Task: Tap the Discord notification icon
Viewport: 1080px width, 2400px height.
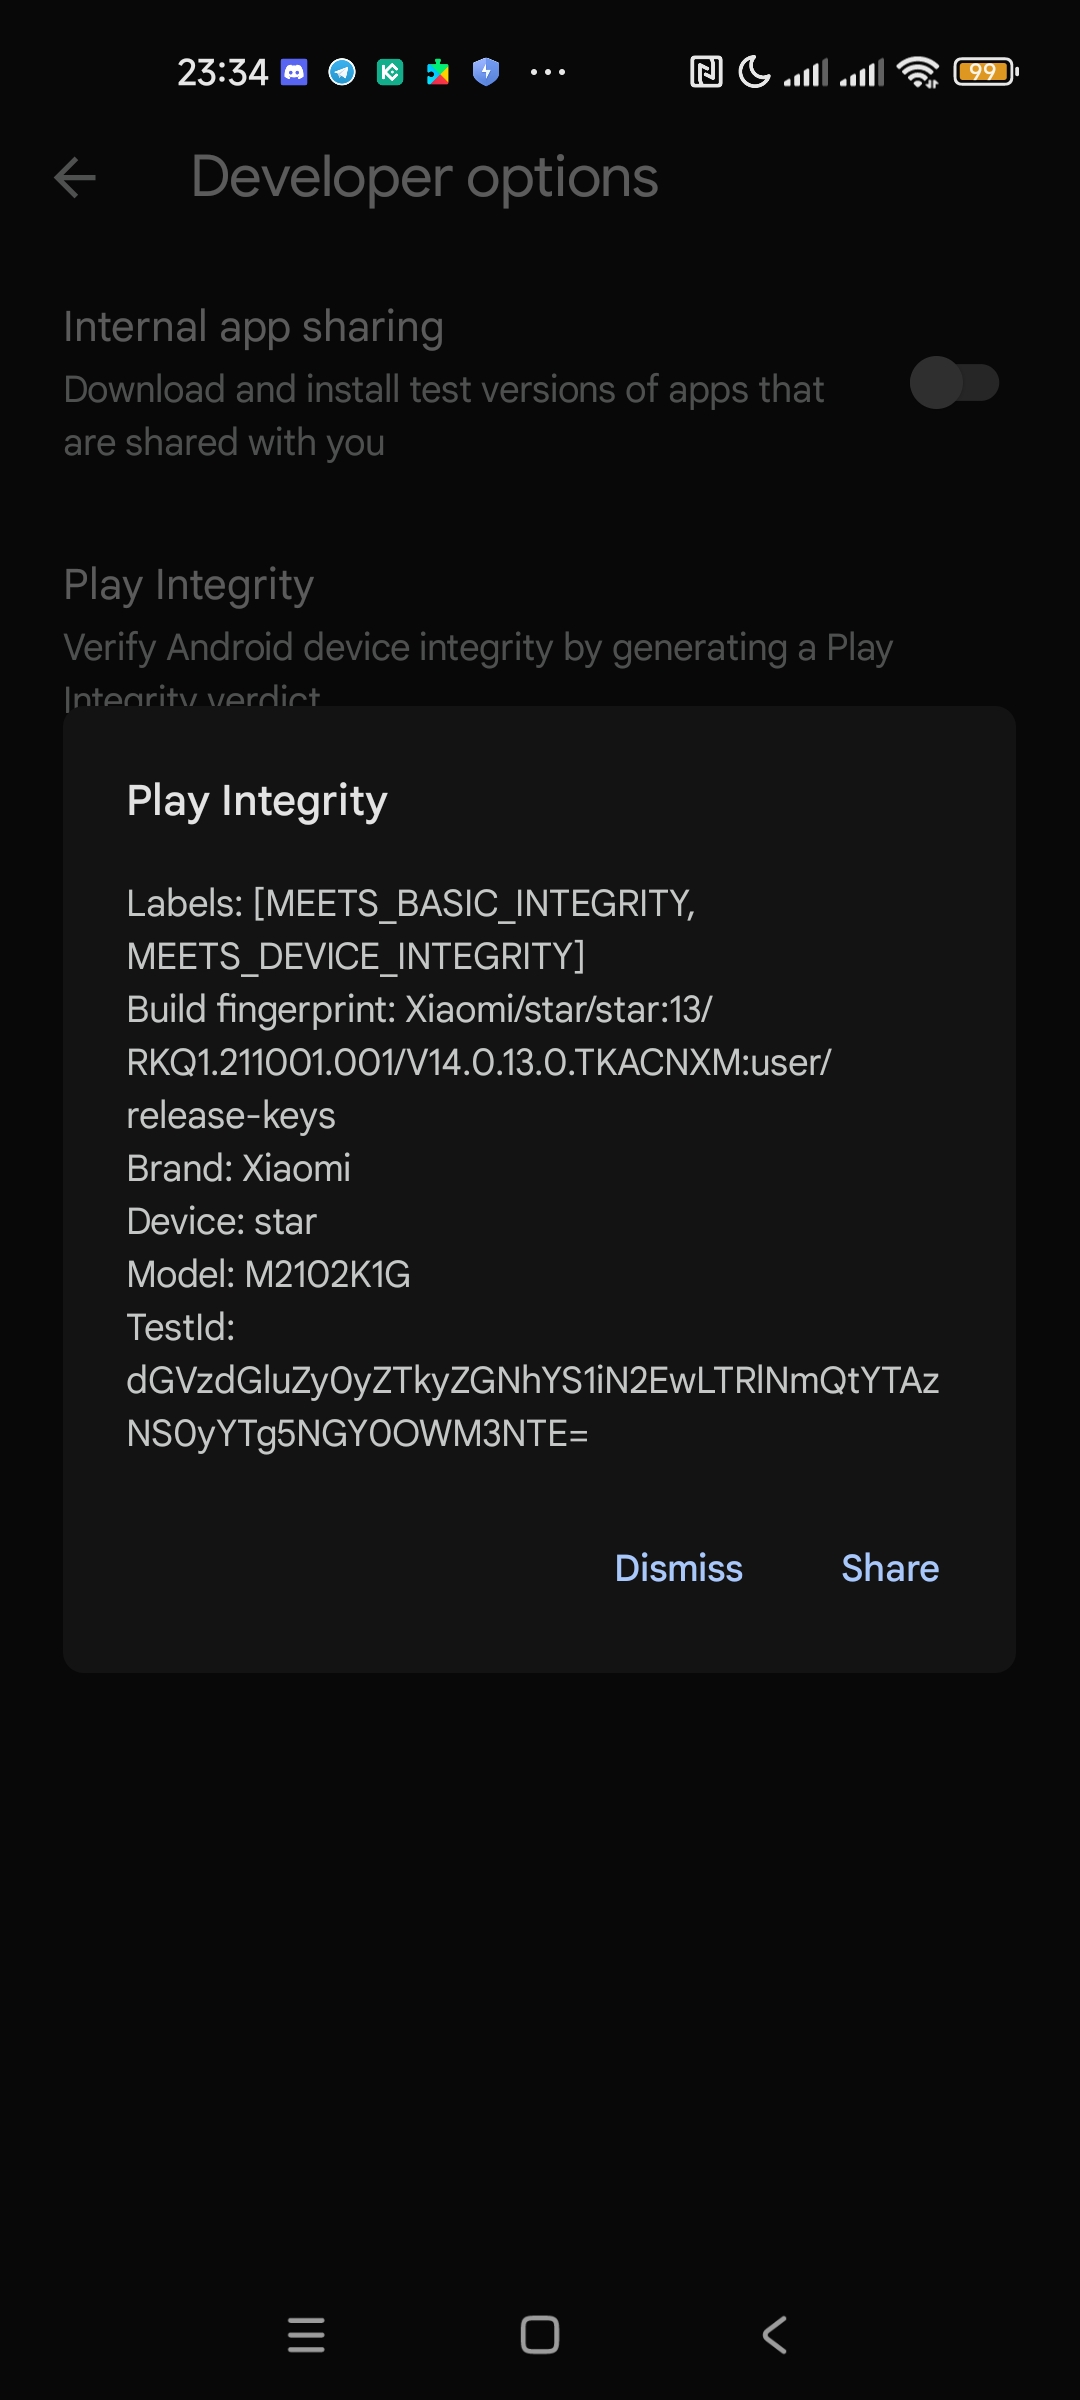Action: [294, 72]
